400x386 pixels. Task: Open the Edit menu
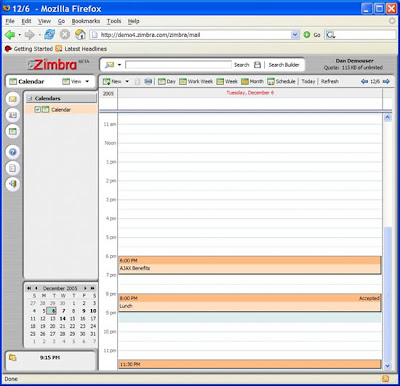(x=26, y=21)
